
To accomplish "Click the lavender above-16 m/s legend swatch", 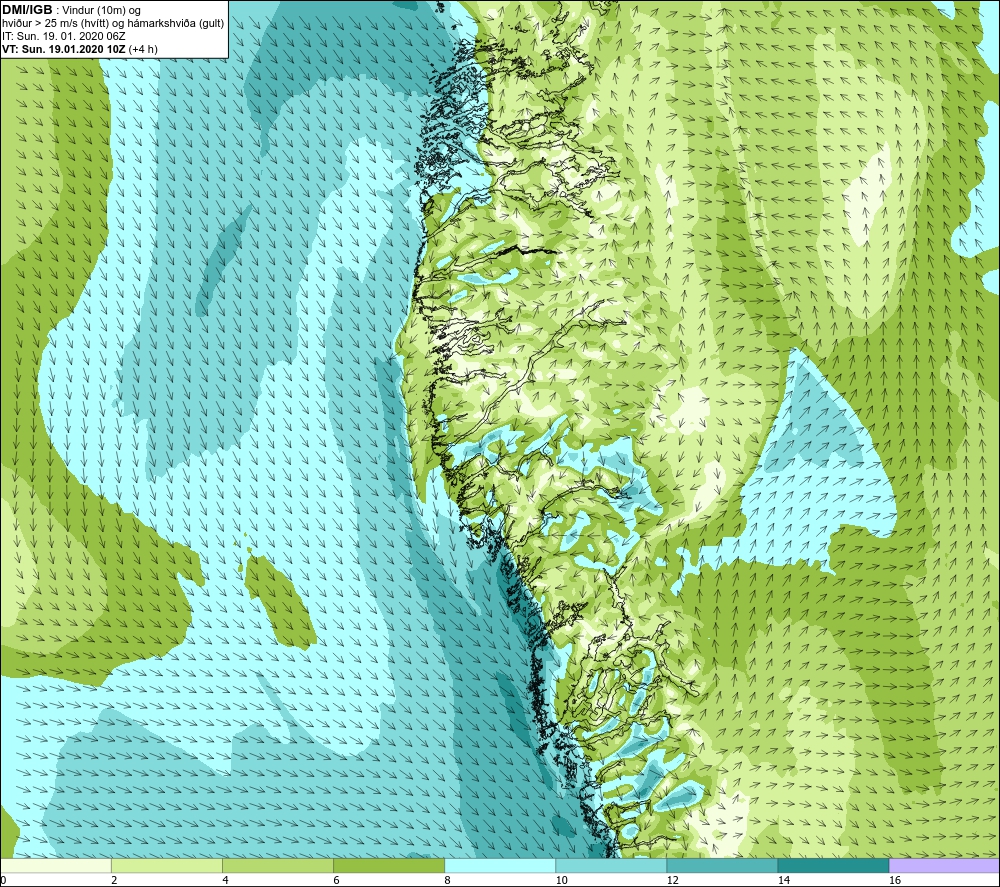I will coord(944,865).
